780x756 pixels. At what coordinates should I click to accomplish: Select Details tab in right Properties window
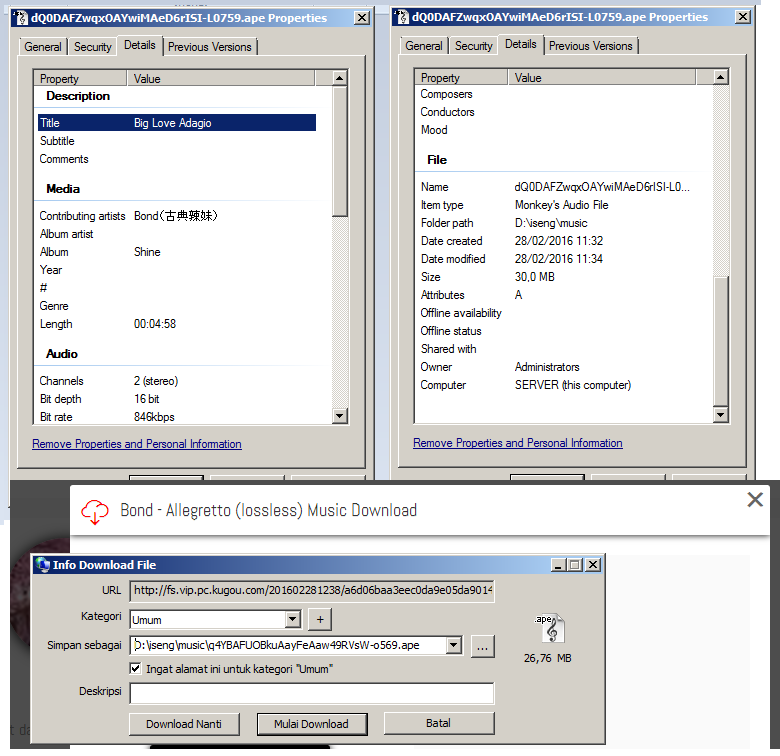point(521,44)
